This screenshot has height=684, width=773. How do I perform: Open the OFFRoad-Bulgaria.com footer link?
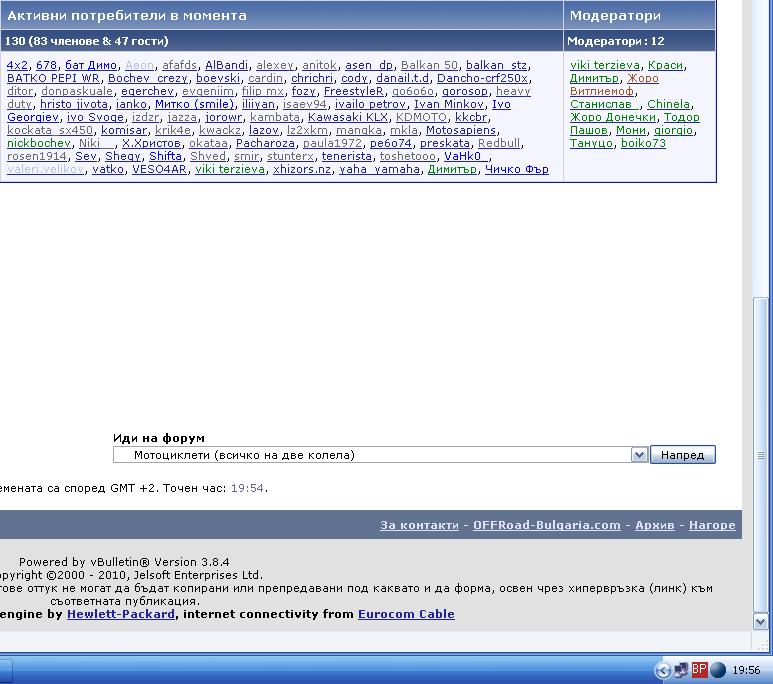547,525
